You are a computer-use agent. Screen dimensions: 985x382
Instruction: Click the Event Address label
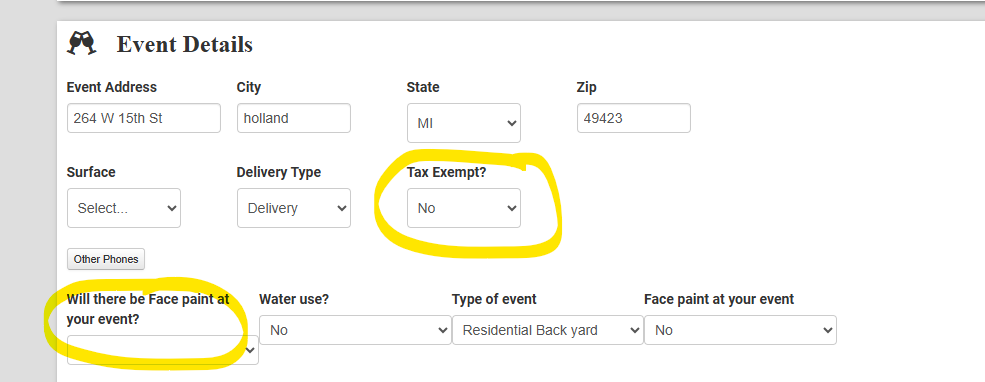pyautogui.click(x=112, y=87)
